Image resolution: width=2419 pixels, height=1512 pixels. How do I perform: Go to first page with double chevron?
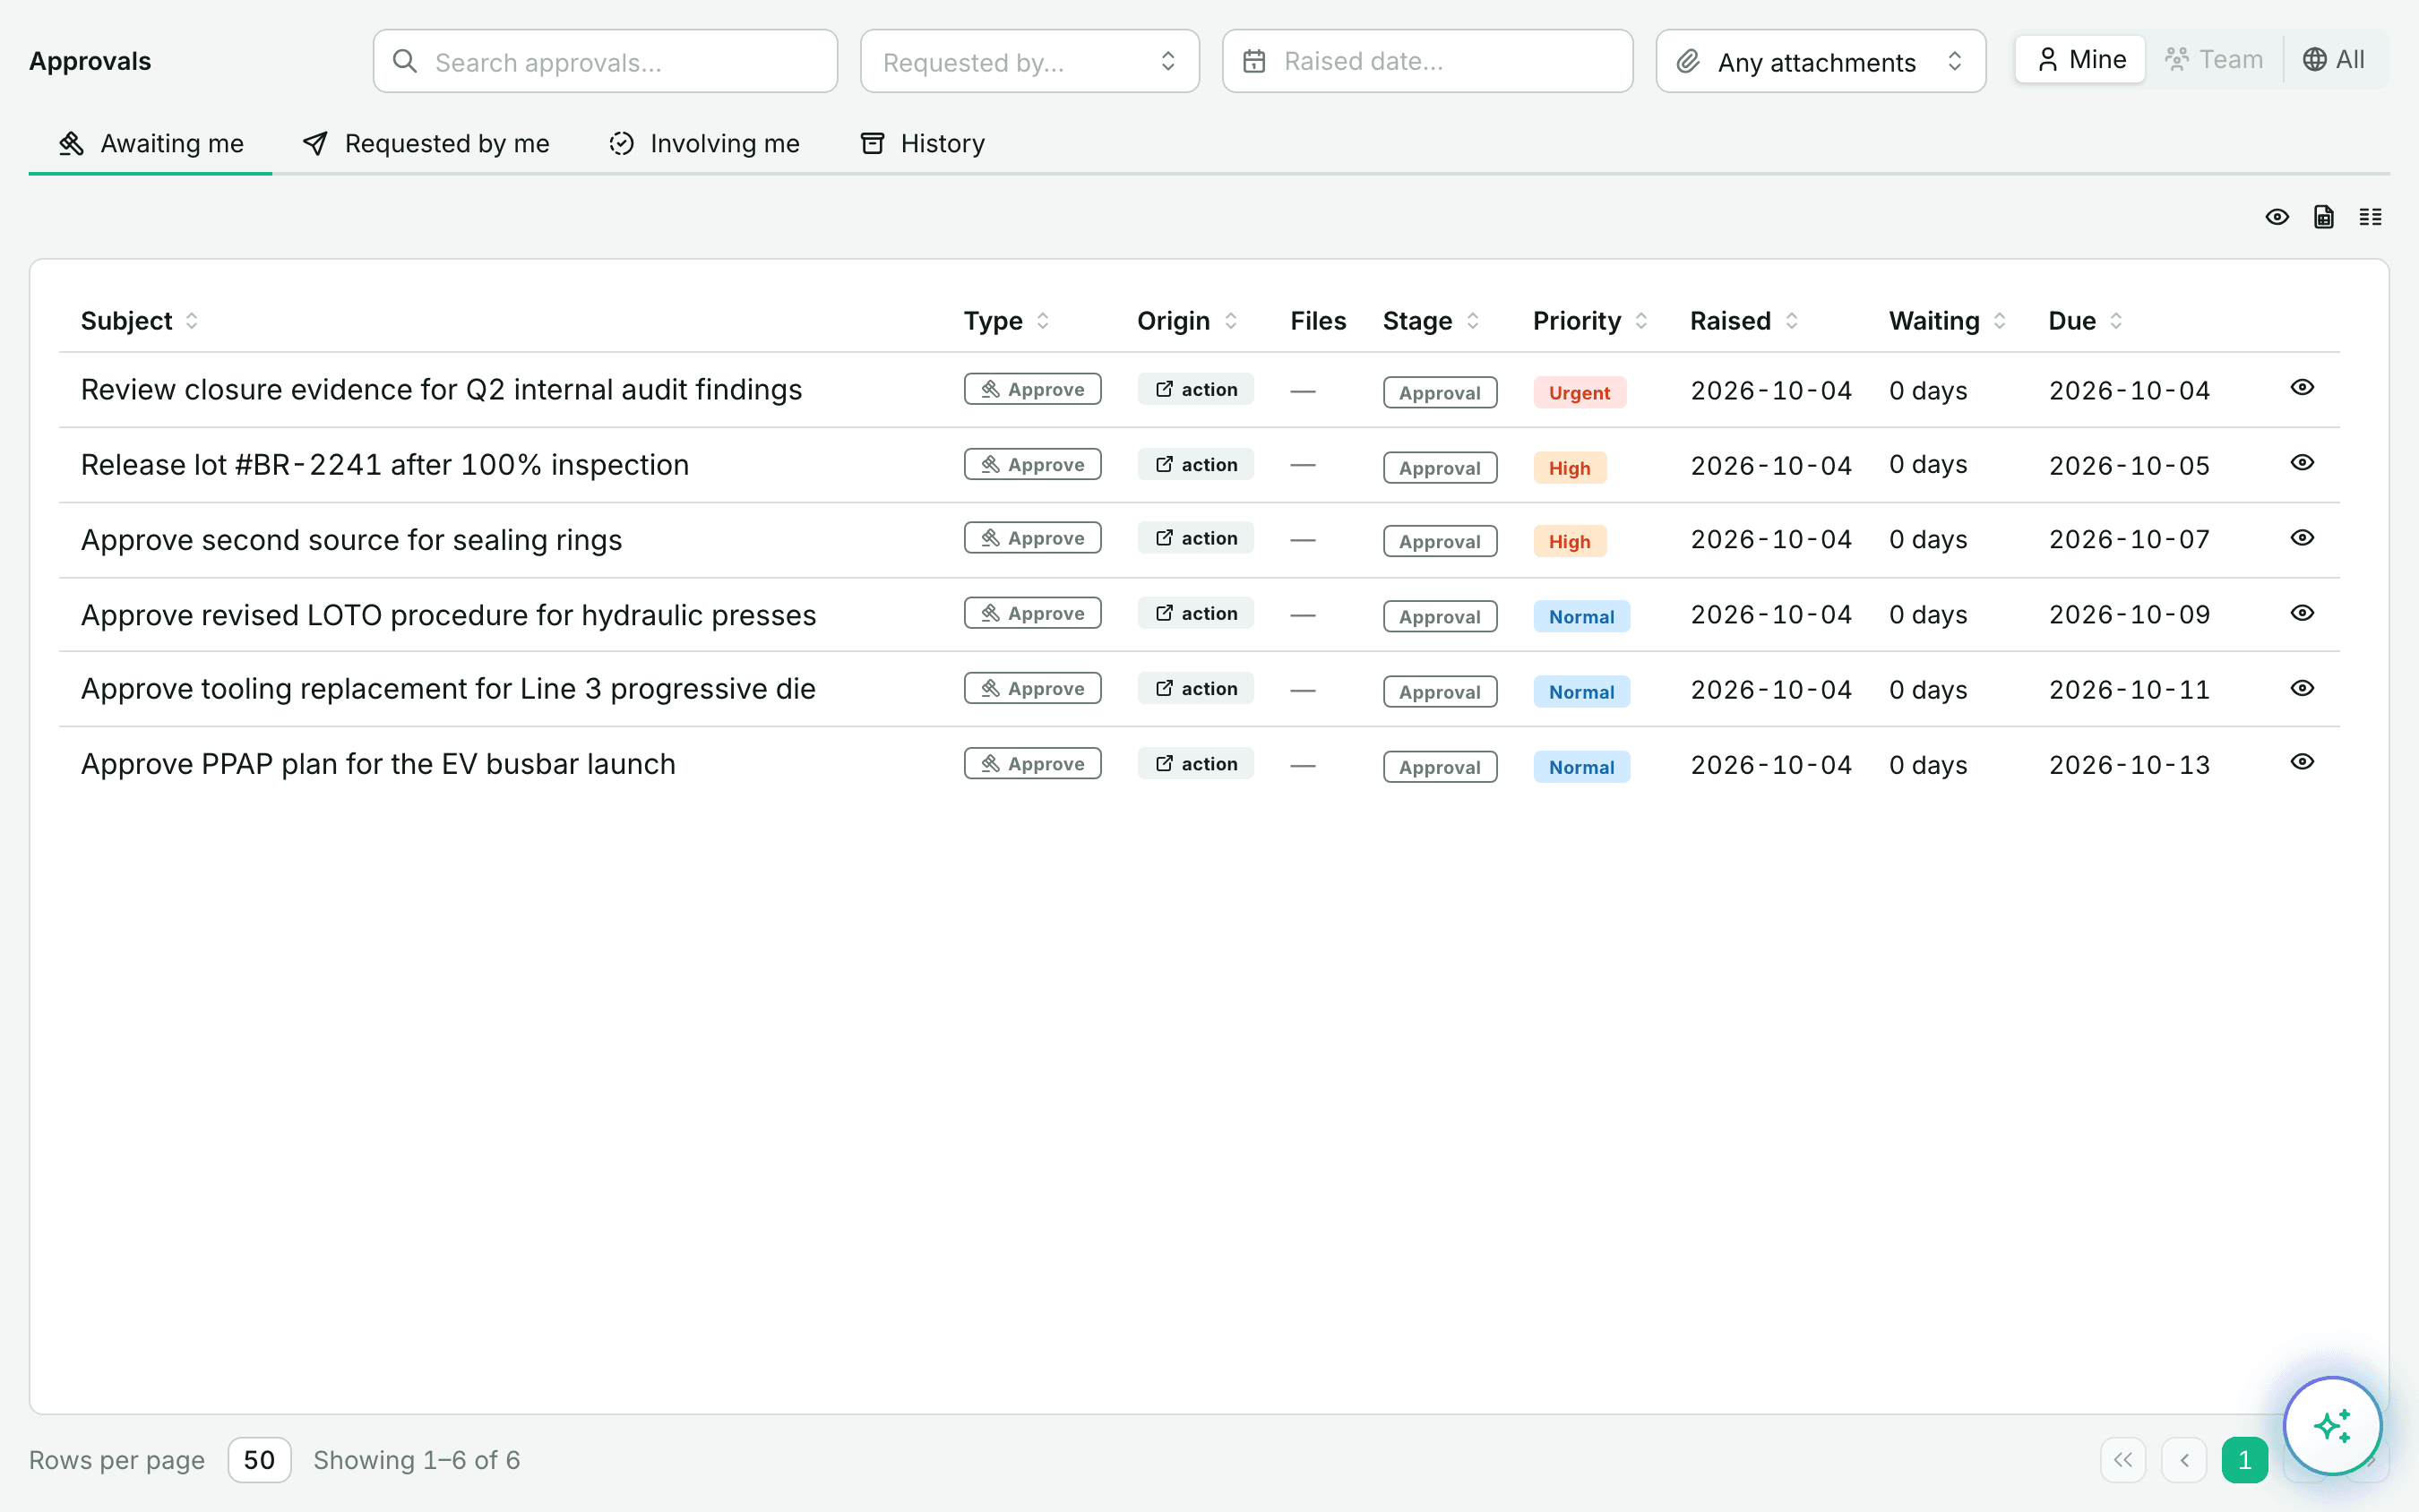(x=2123, y=1460)
